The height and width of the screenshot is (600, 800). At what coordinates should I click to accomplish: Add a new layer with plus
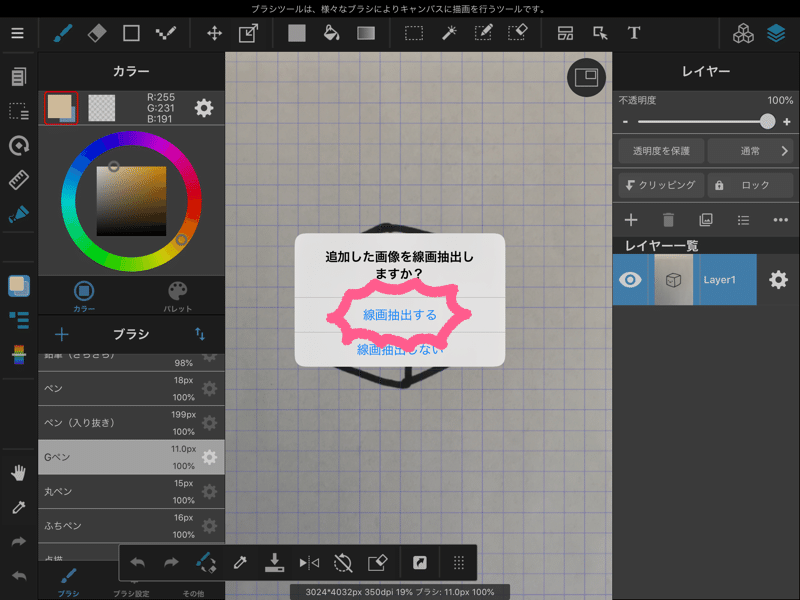(x=631, y=220)
